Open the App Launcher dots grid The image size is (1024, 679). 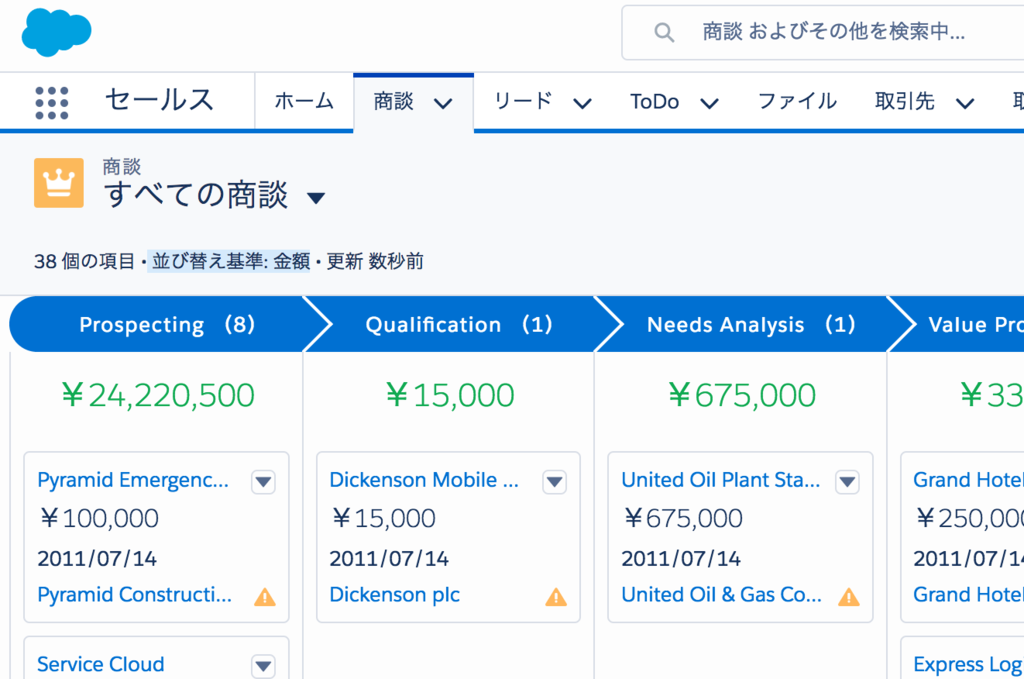click(52, 103)
